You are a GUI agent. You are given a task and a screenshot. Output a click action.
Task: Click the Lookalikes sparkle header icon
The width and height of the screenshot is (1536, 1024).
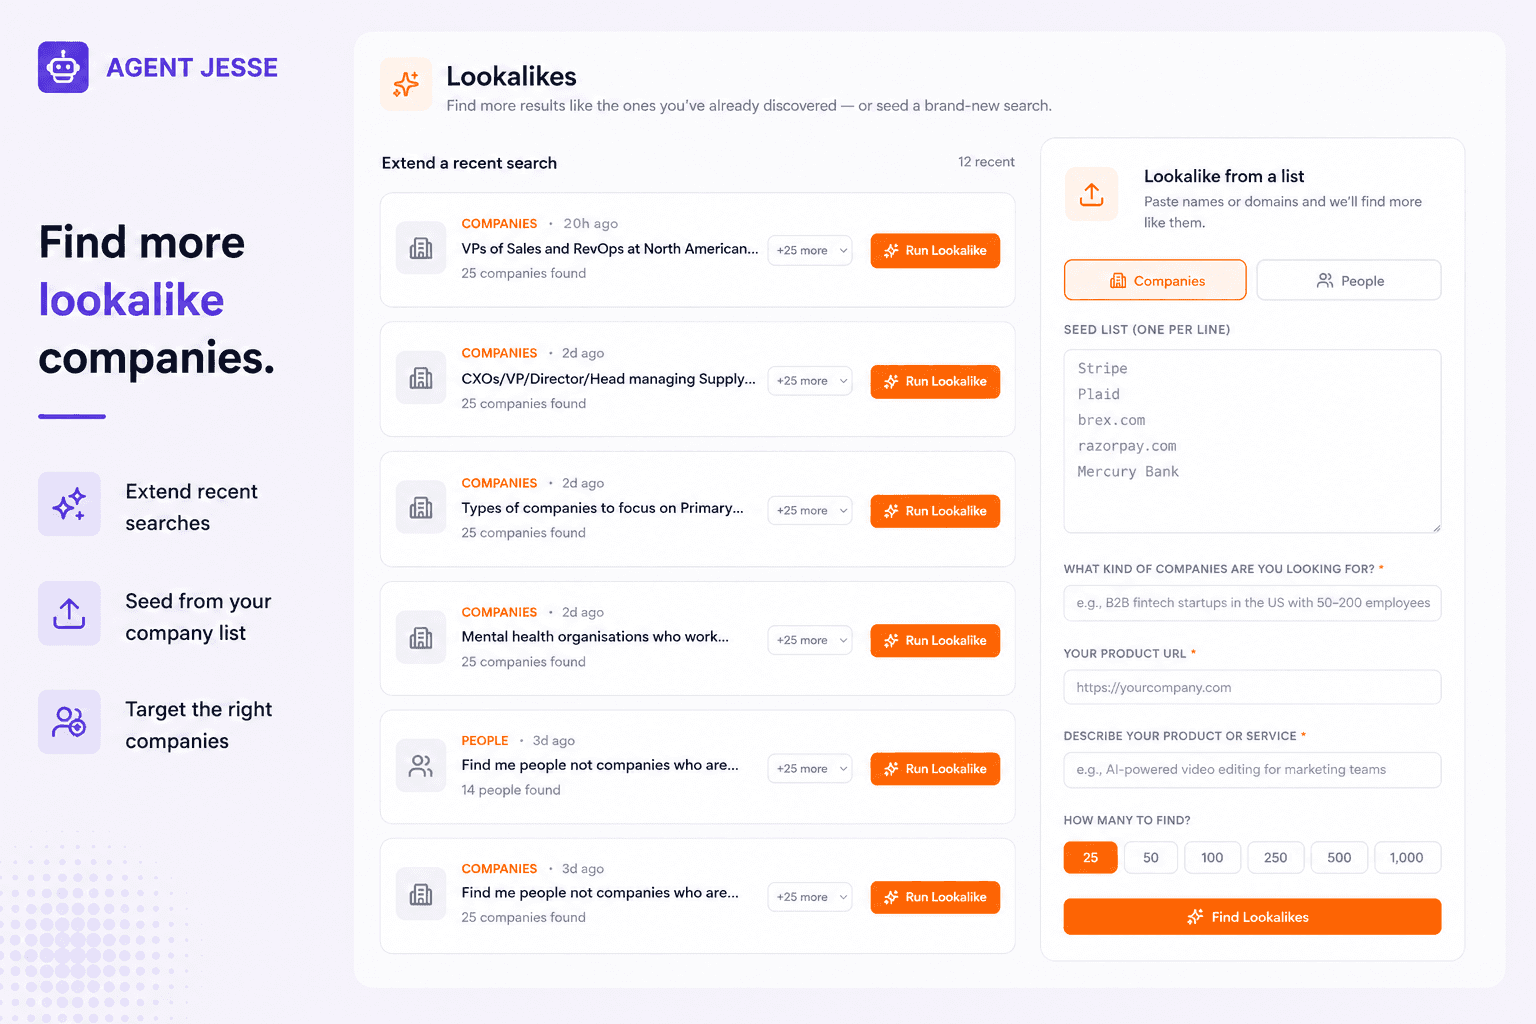(x=406, y=84)
